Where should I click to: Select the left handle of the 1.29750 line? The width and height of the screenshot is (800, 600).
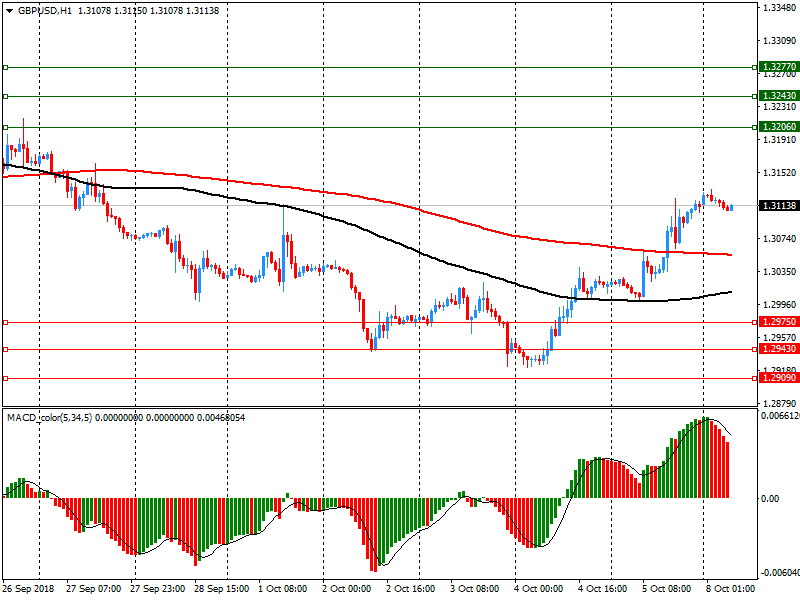coord(5,322)
